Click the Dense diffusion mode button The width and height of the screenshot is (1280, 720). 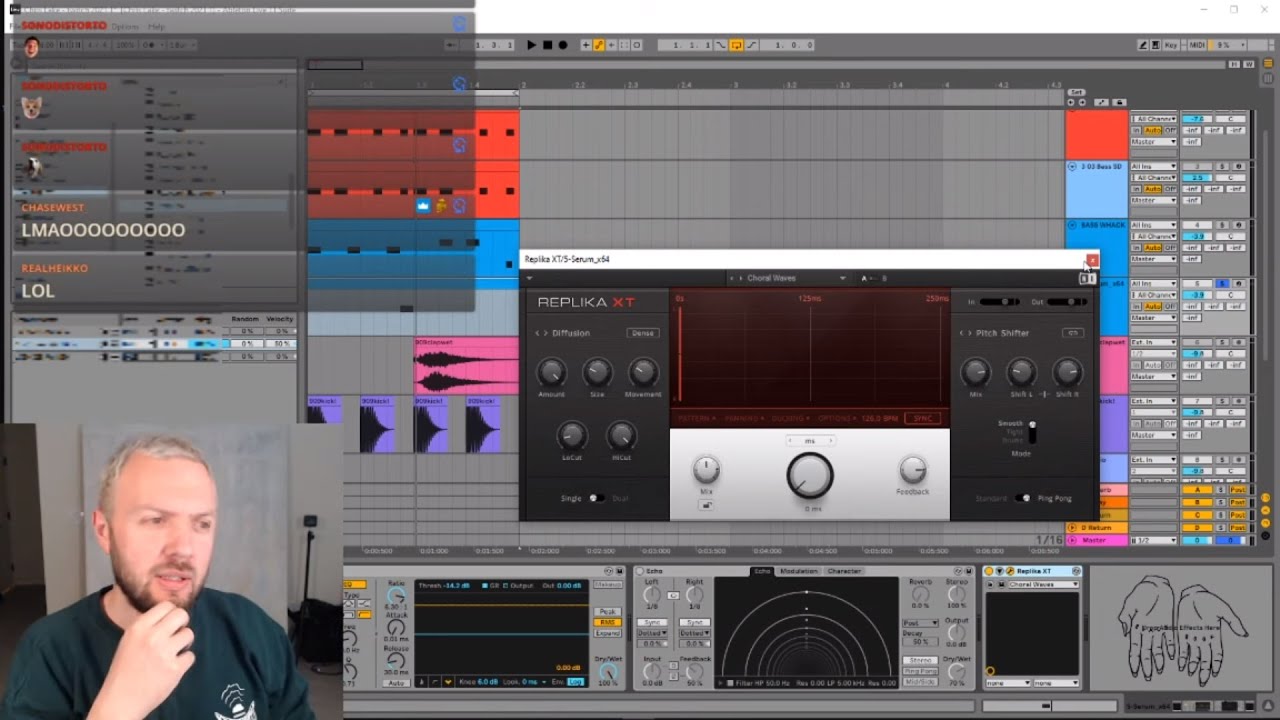click(x=642, y=333)
